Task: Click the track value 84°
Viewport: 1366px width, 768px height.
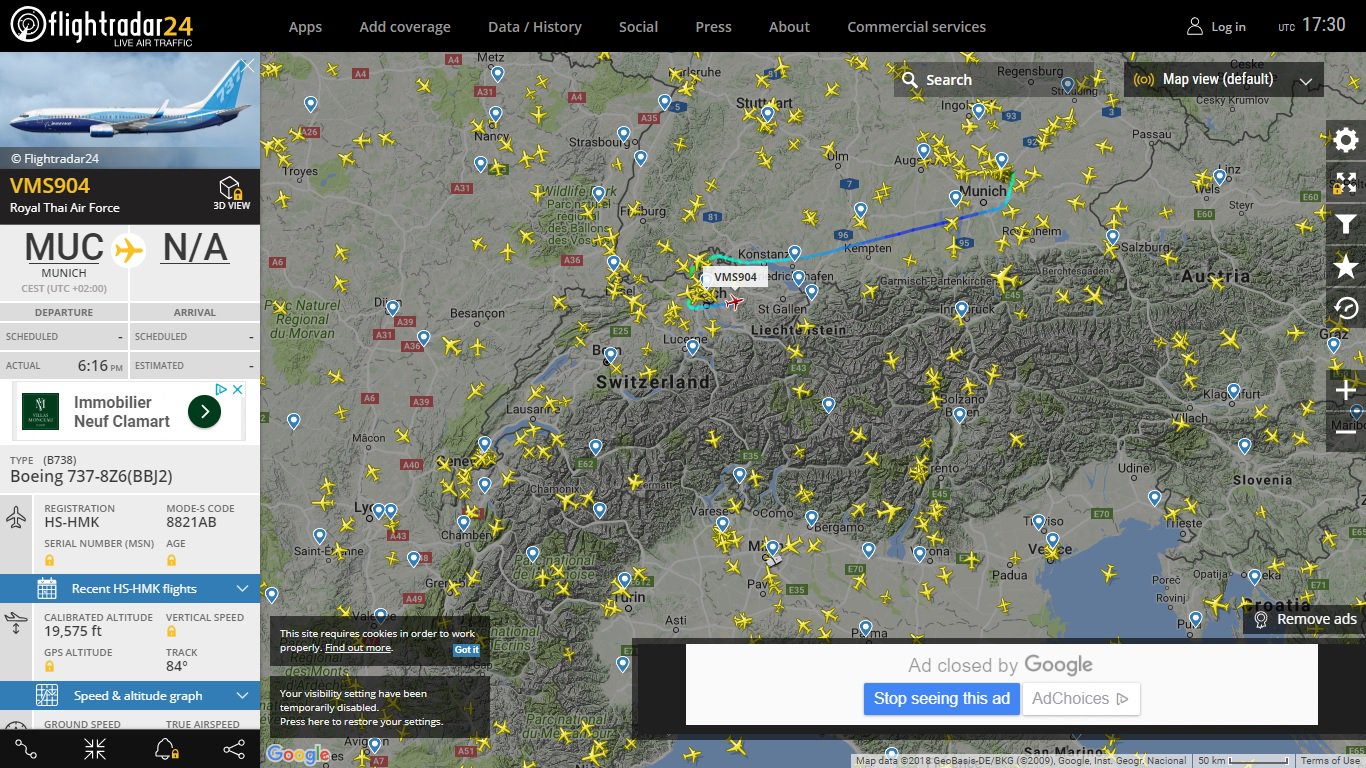Action: click(177, 666)
